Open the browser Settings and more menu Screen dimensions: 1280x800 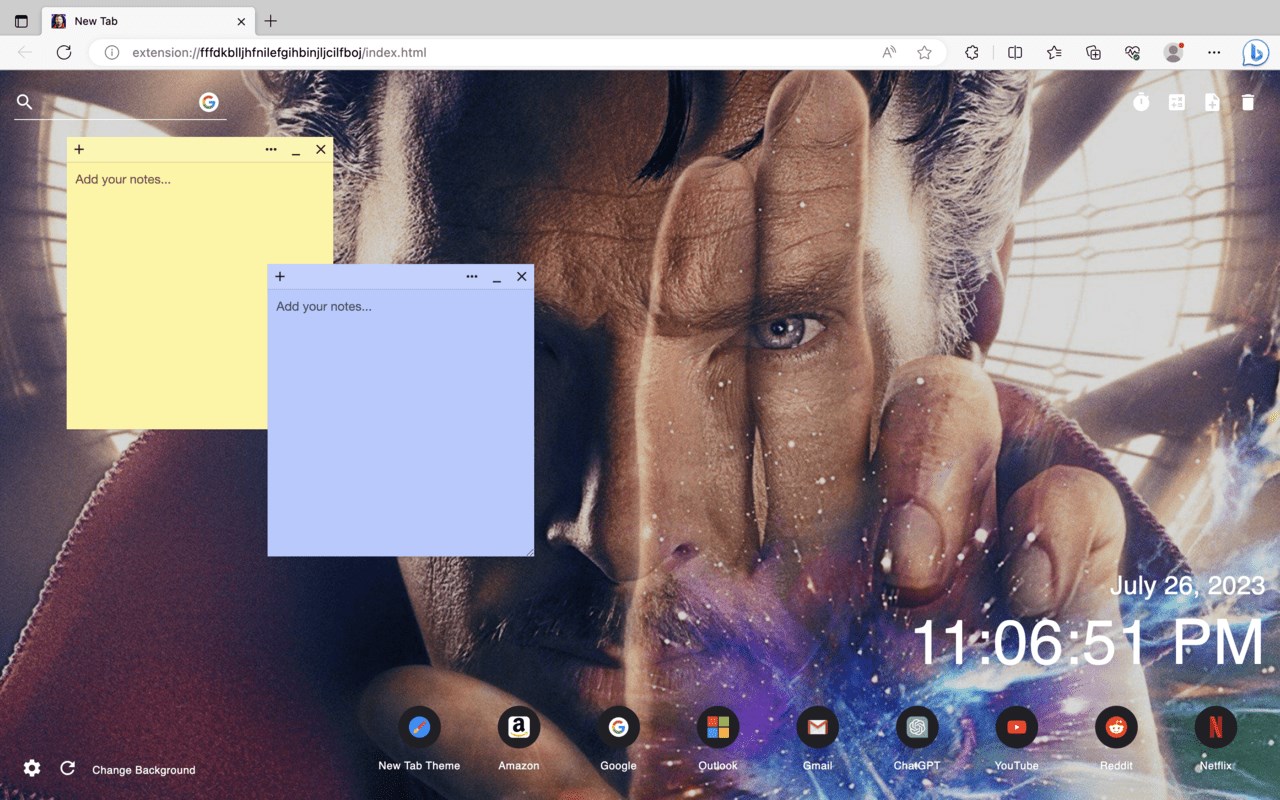(x=1214, y=52)
